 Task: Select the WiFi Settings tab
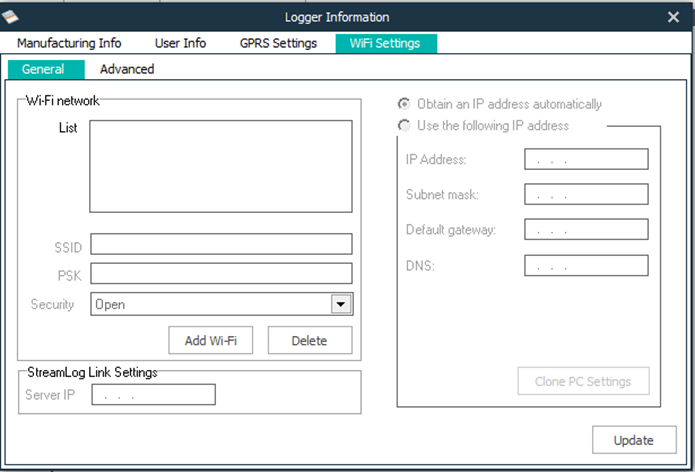pyautogui.click(x=385, y=43)
